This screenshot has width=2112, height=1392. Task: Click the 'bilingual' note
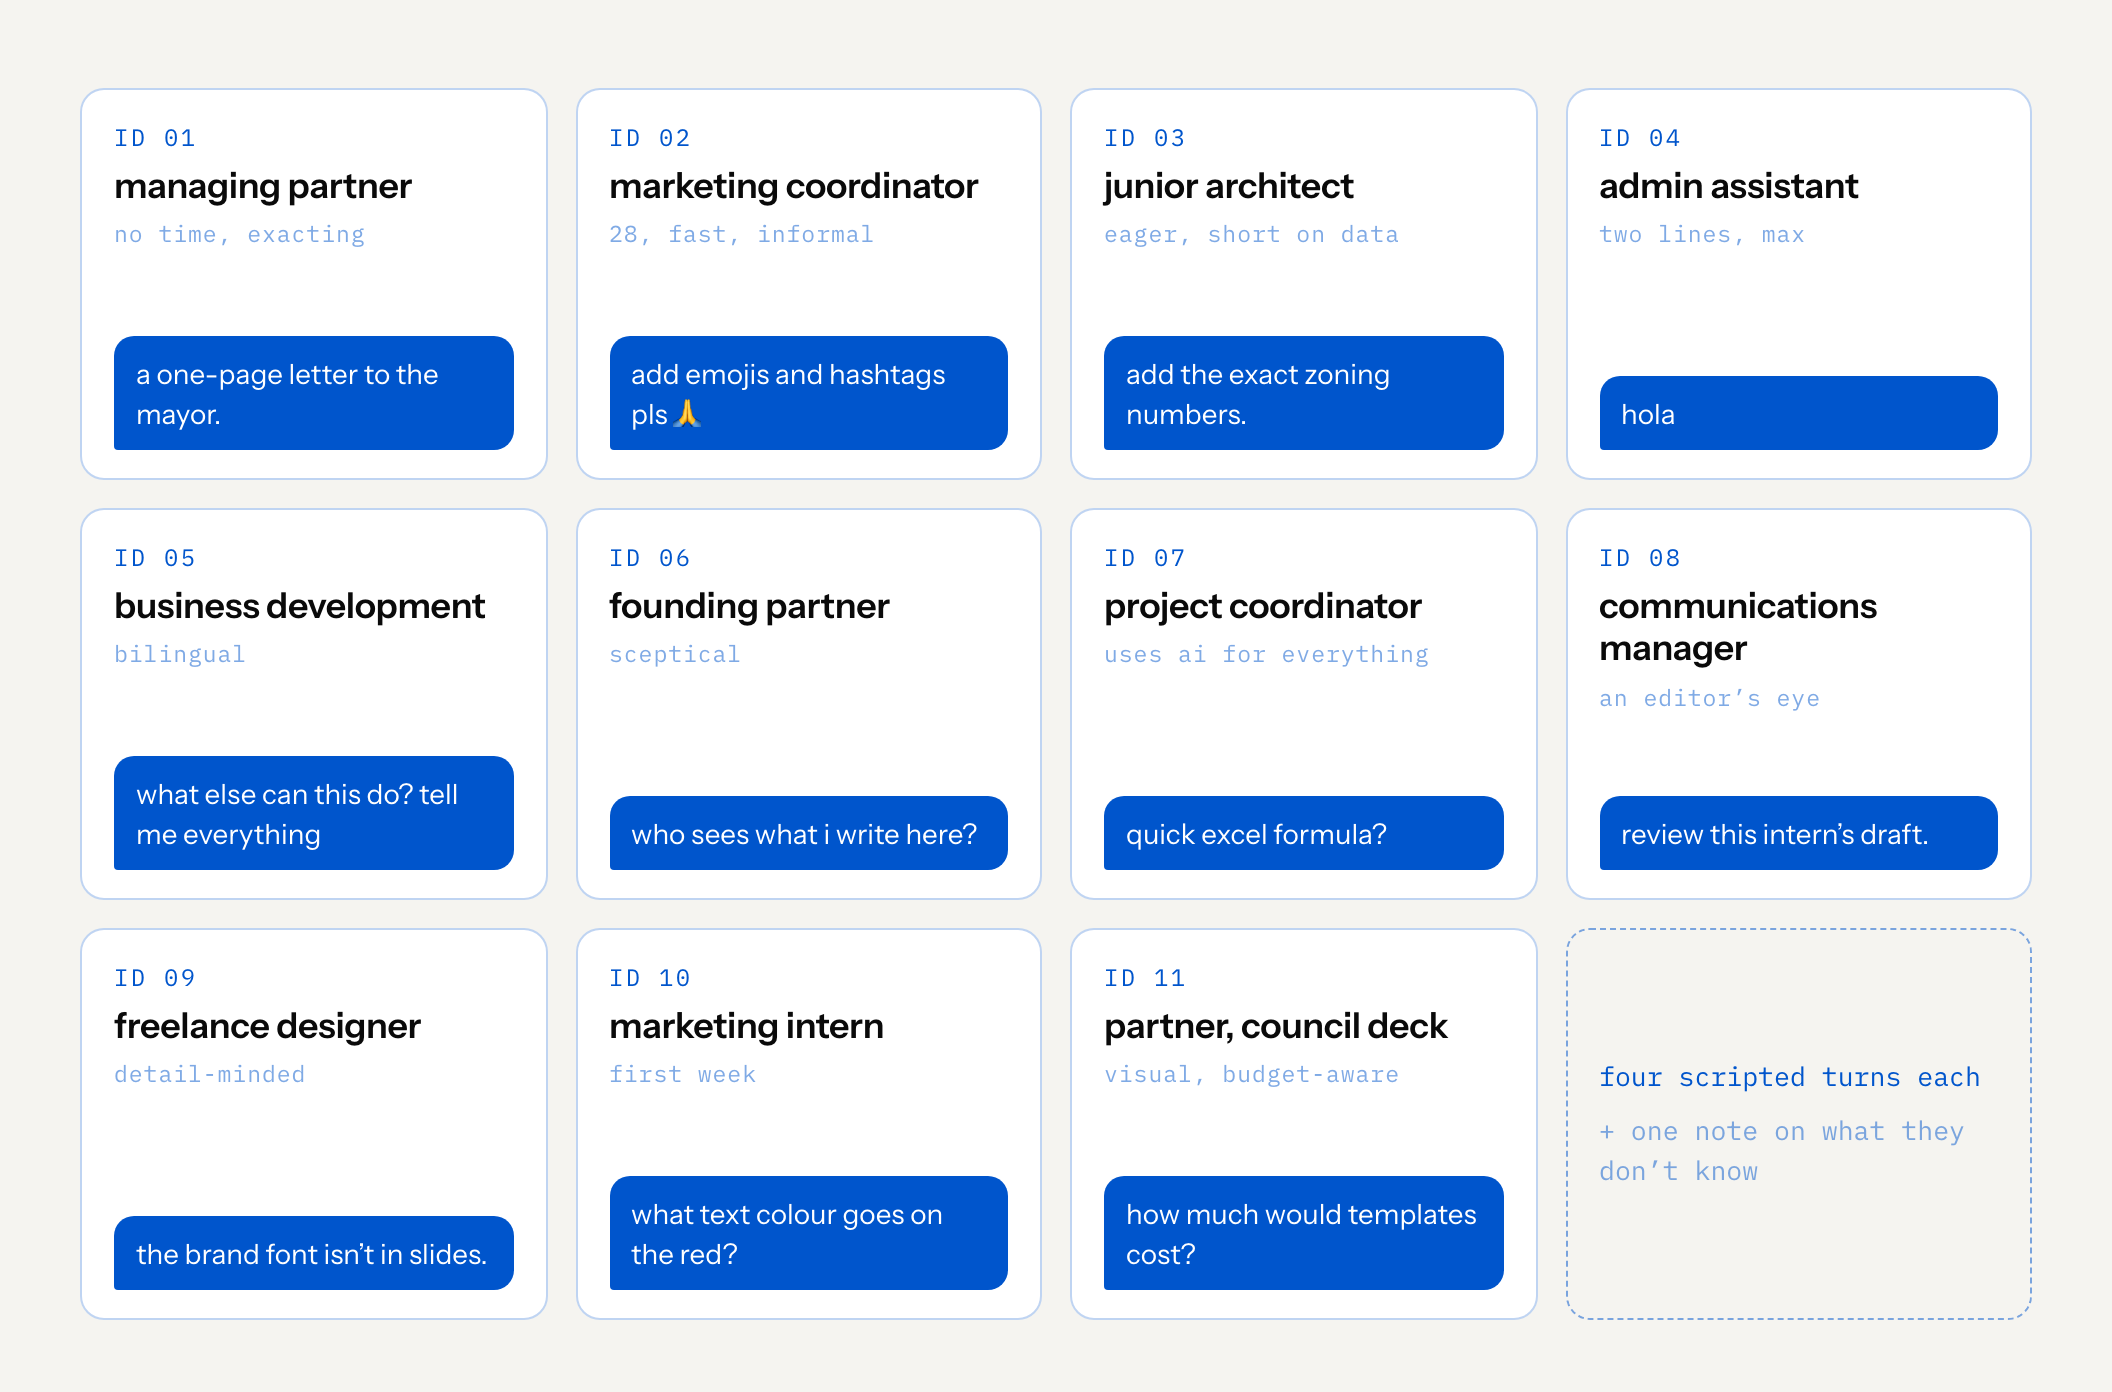180,655
